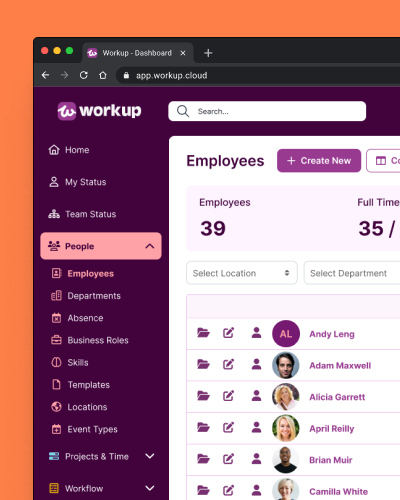Open the folder icon for April Reilly
Screen dimensions: 400x500
(203, 427)
